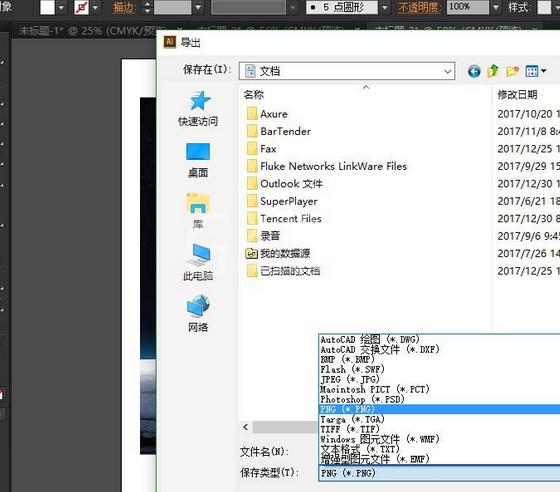Choose Windows 图元文件 (*.WMF) format
This screenshot has width=560, height=492.
(439, 439)
